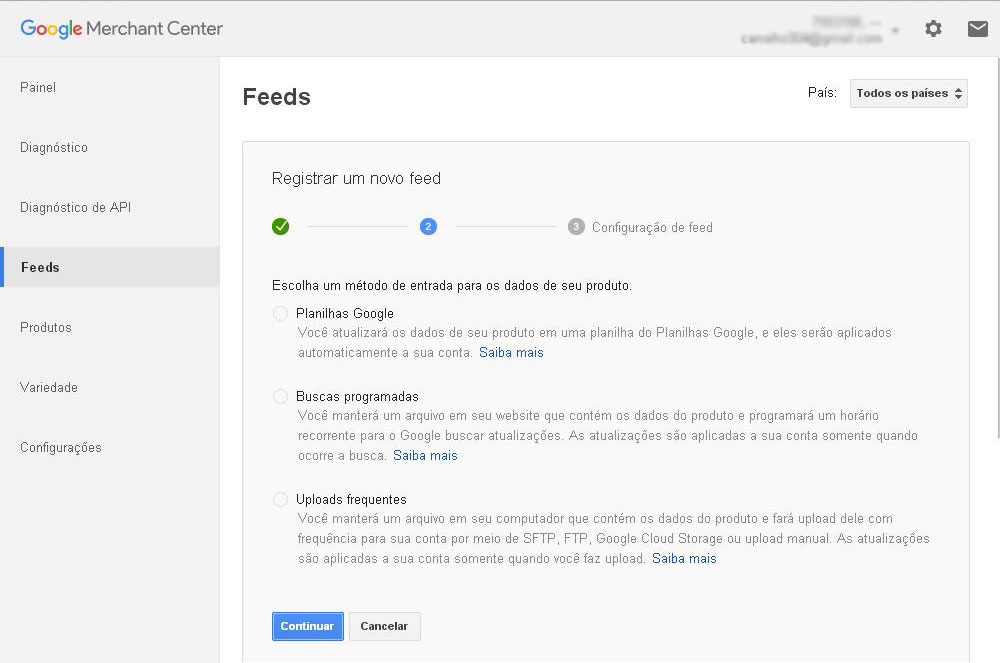Screen dimensions: 1000x663
Task: Open Produtos in the sidebar
Action: [46, 328]
